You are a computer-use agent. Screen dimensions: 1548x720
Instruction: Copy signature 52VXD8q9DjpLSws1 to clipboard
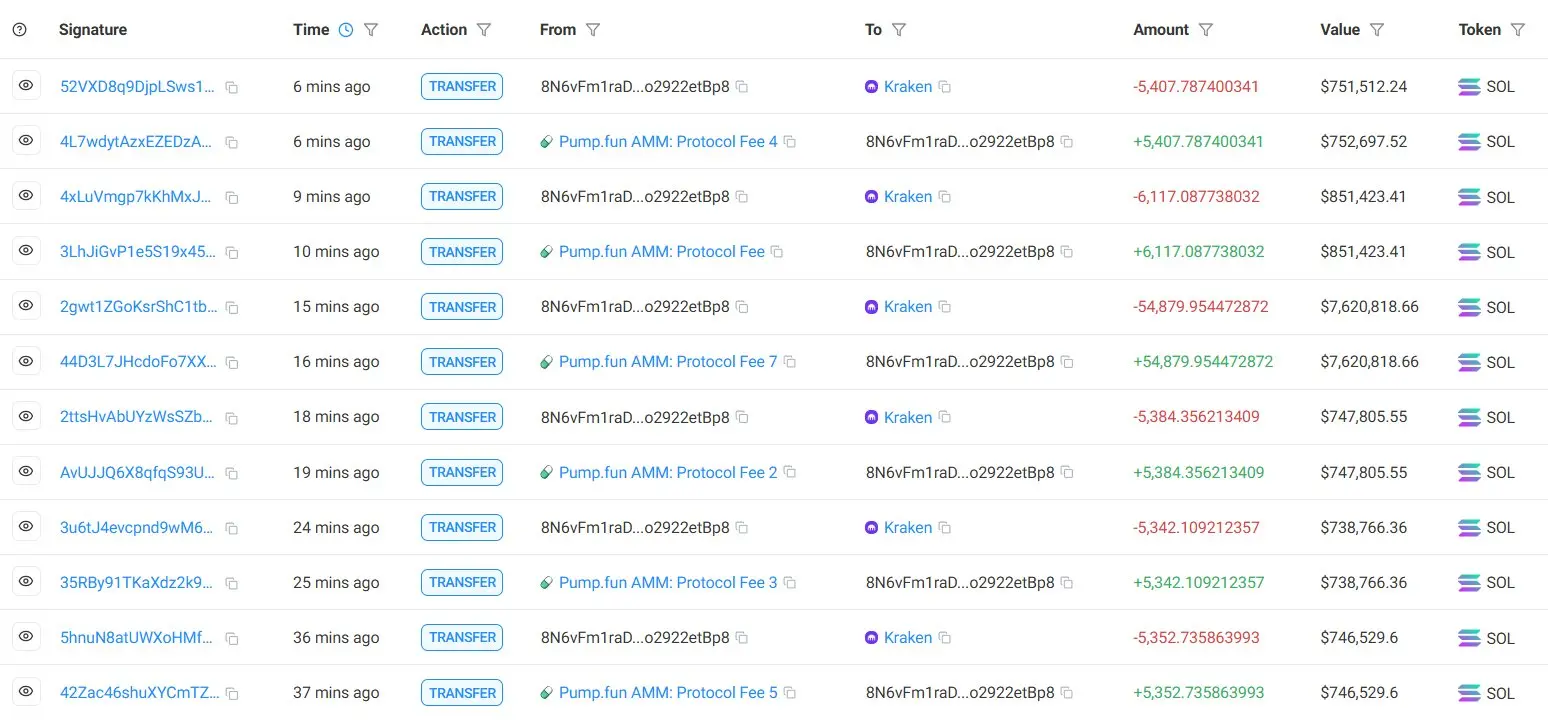coord(231,88)
